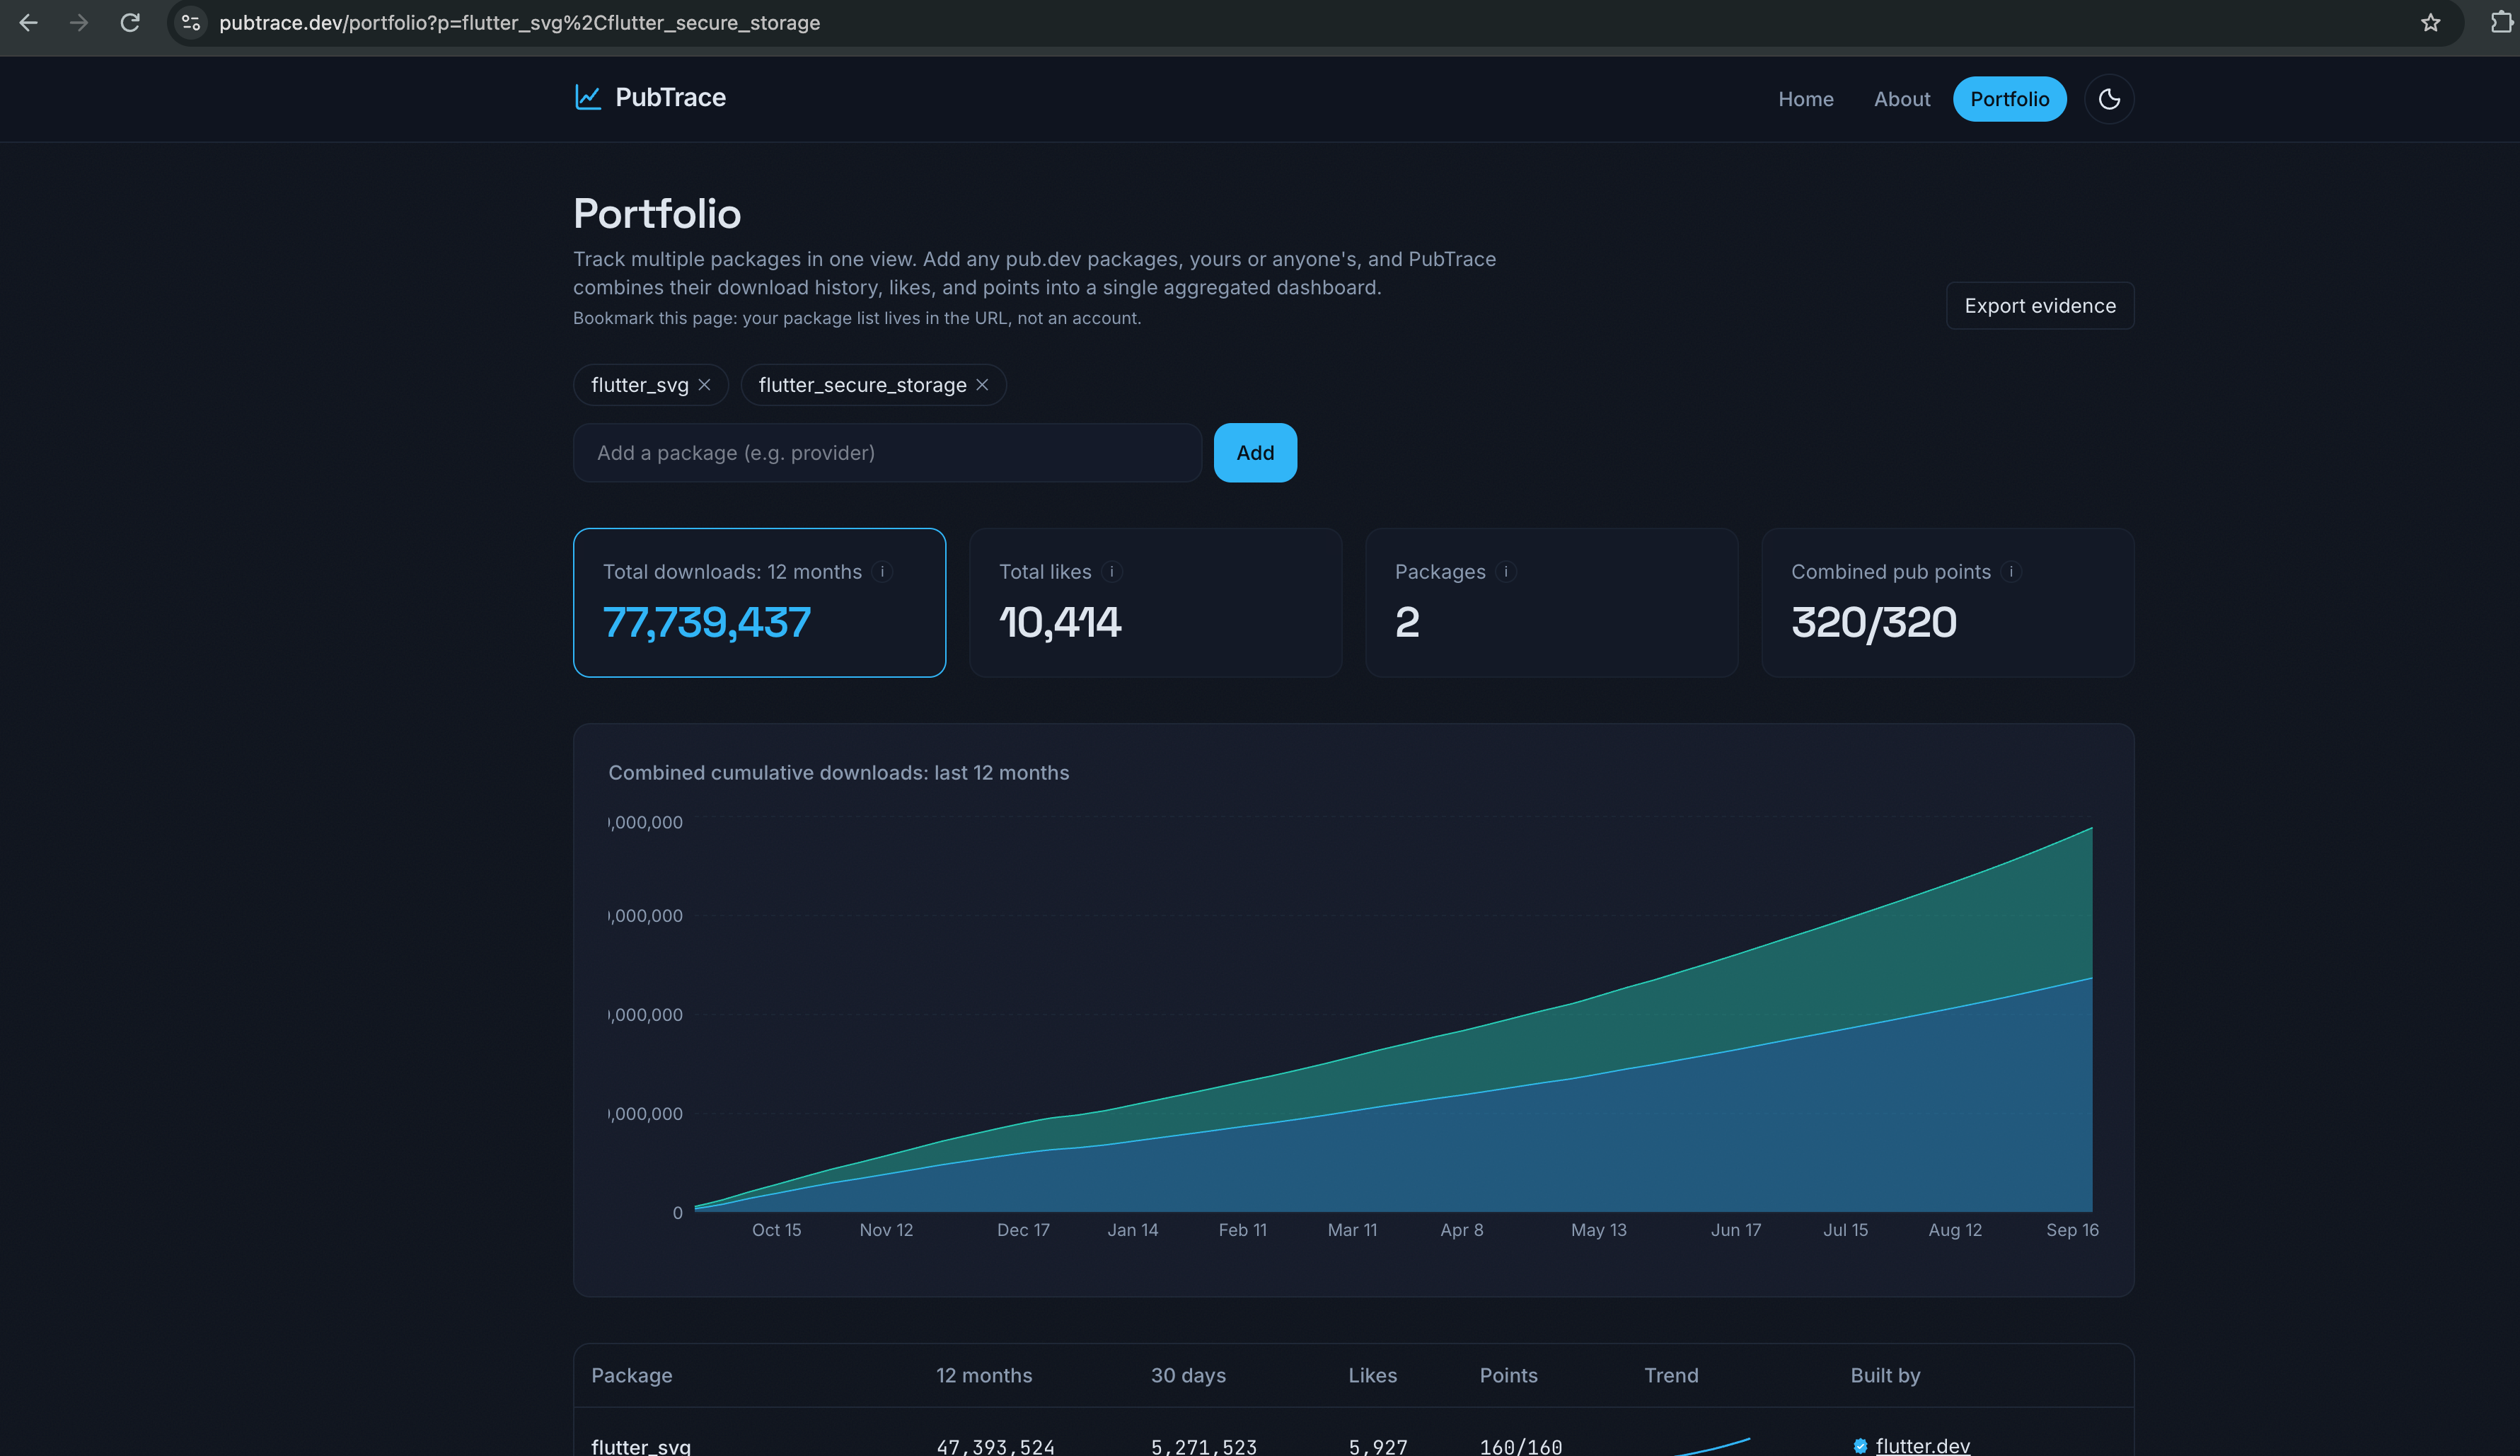This screenshot has width=2520, height=1456.
Task: Click the flutter_svg chip label
Action: pos(639,385)
